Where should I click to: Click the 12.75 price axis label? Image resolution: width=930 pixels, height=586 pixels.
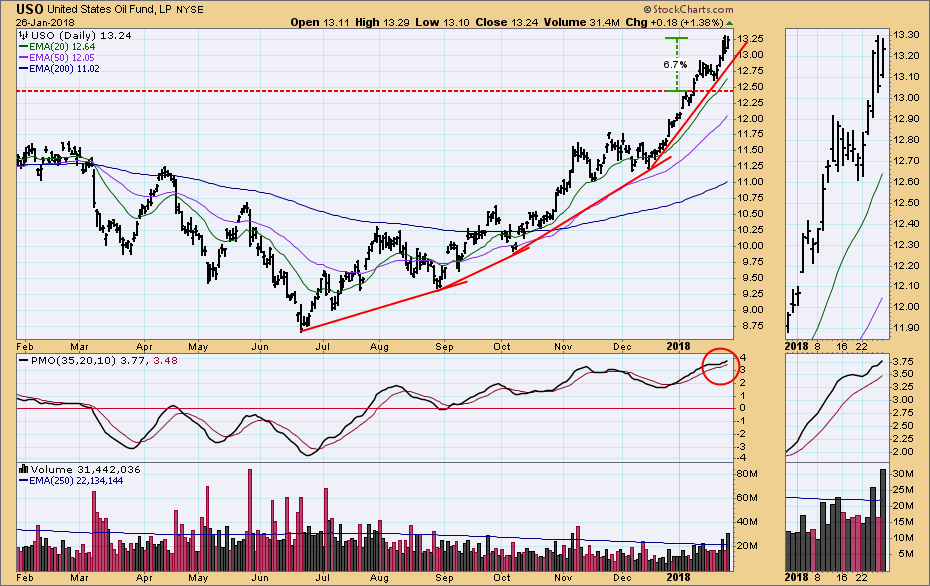(x=749, y=71)
